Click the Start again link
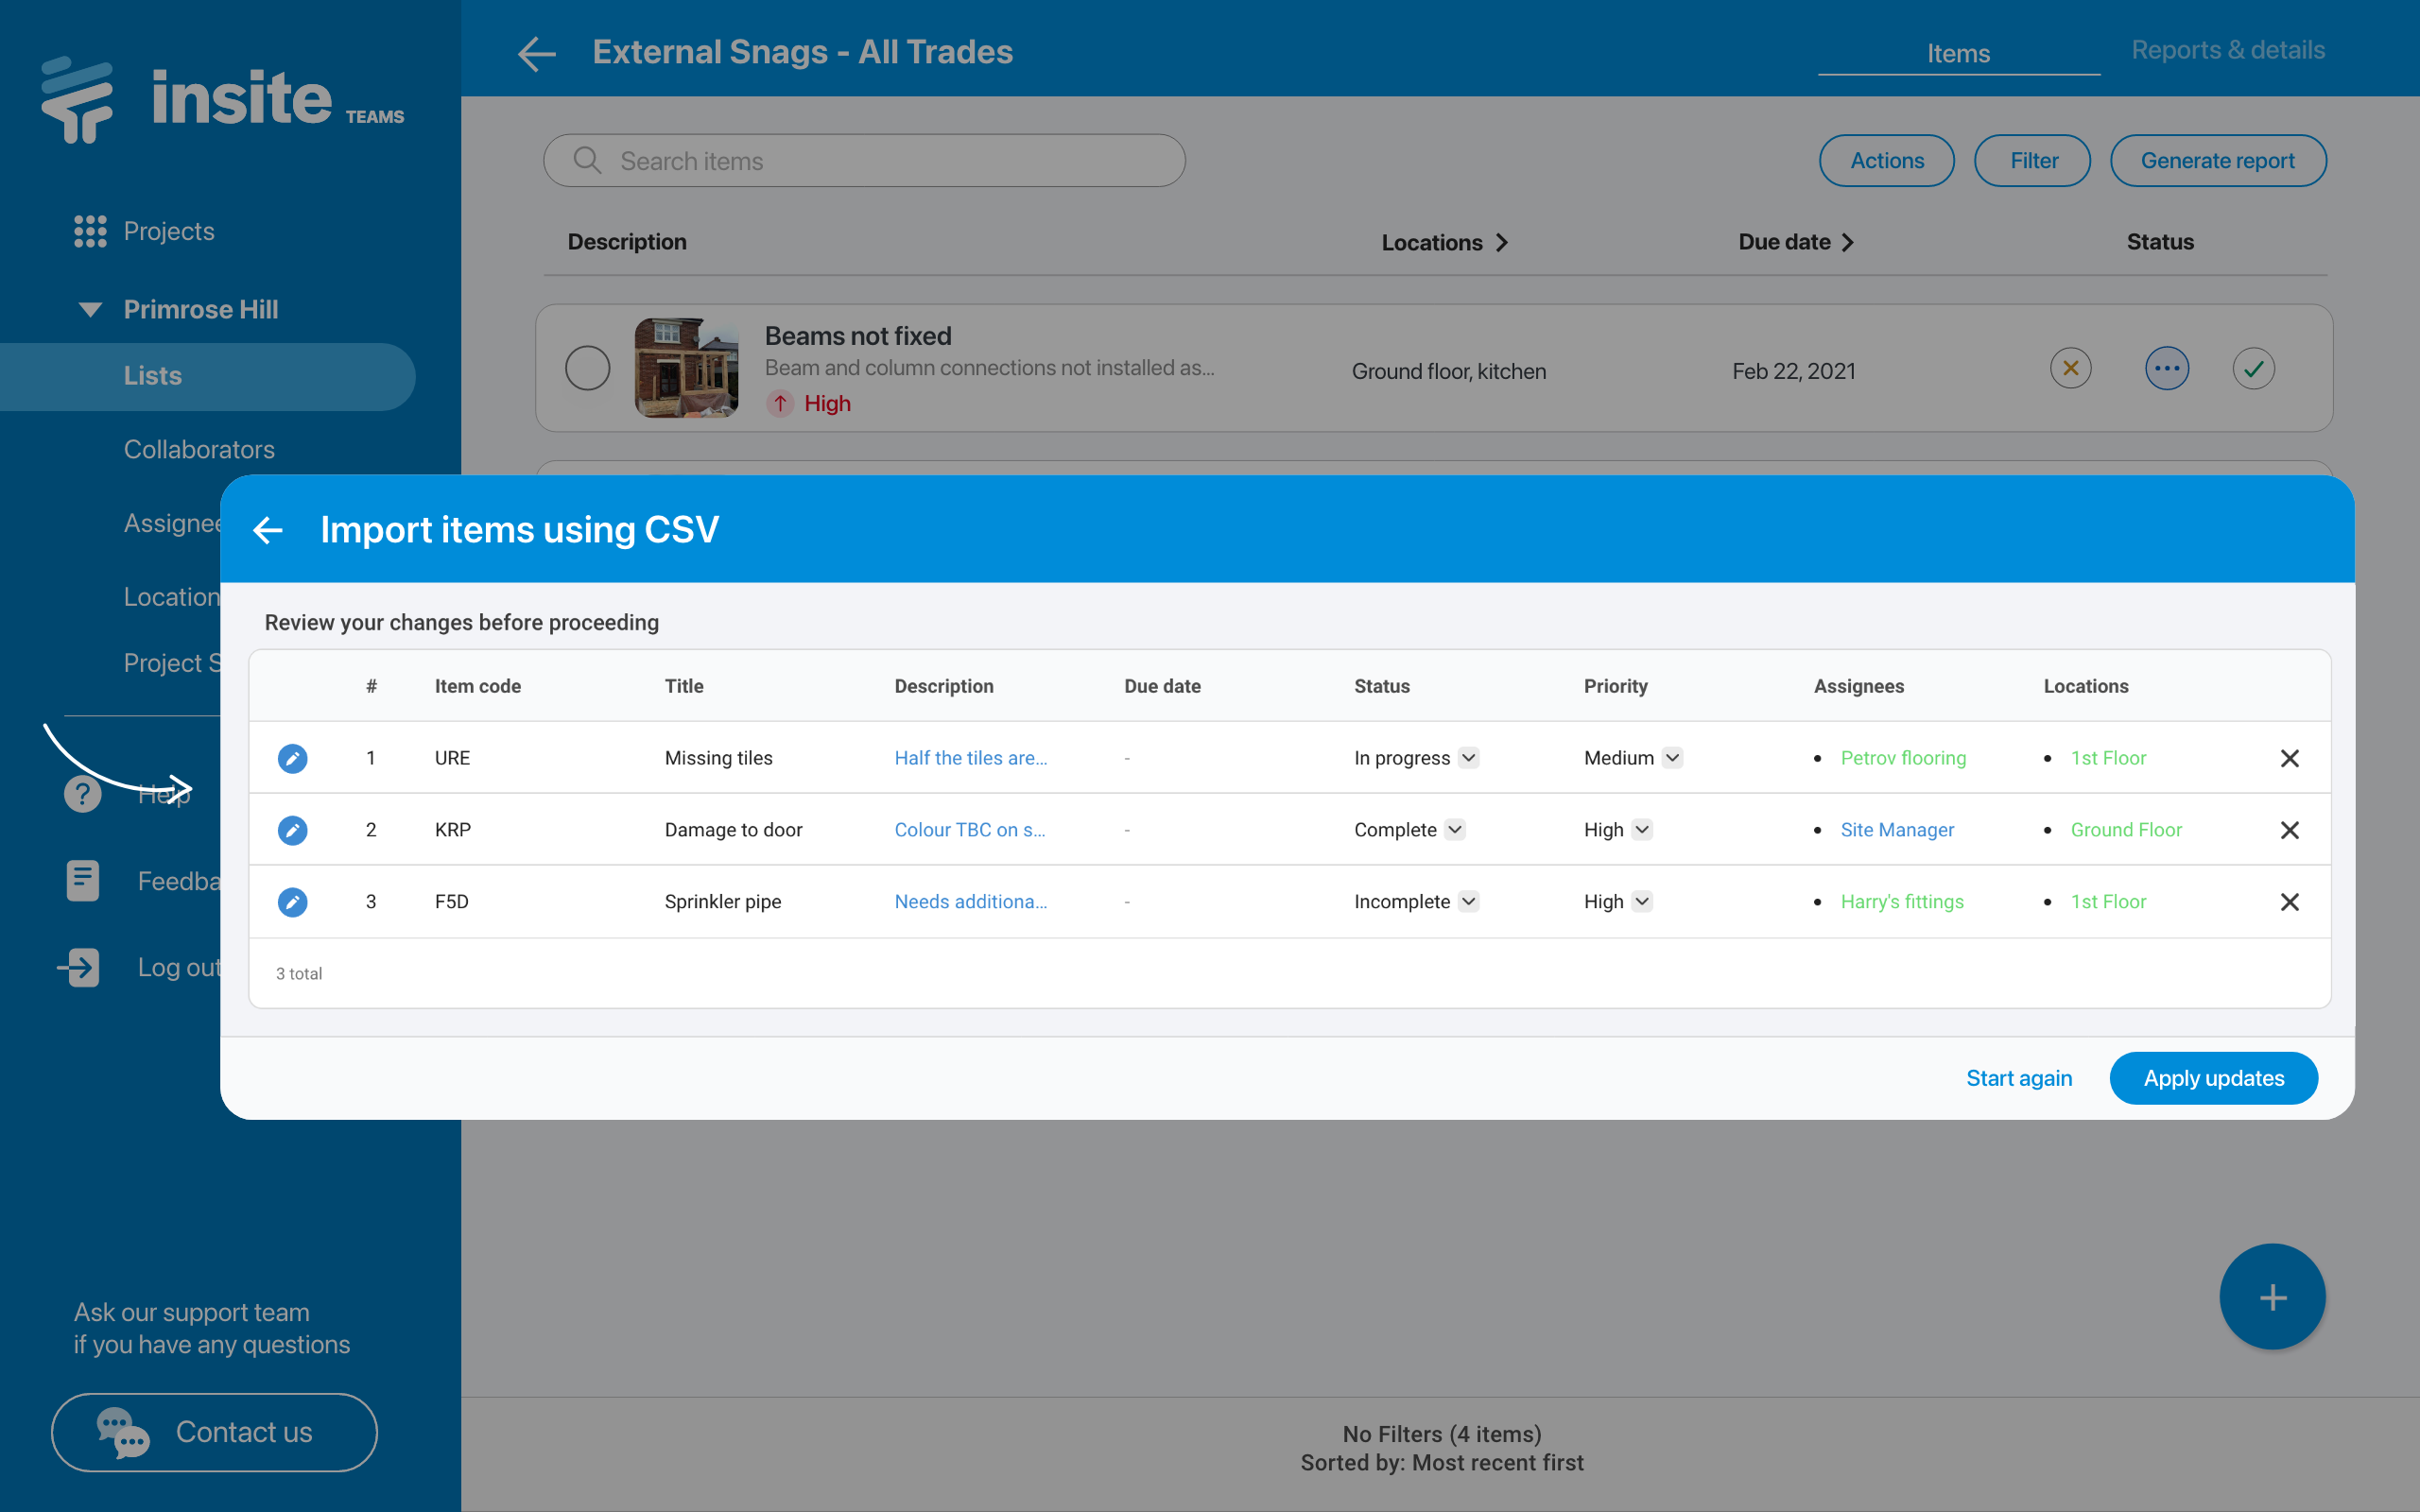 pos(2018,1078)
